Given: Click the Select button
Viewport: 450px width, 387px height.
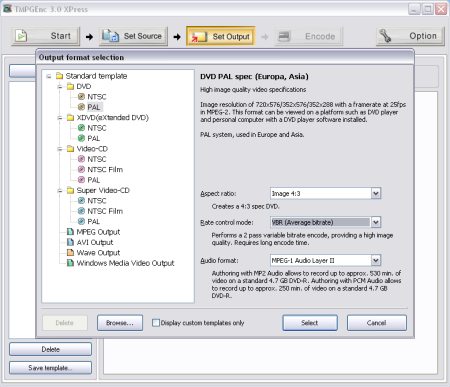Looking at the screenshot, I should [x=310, y=323].
